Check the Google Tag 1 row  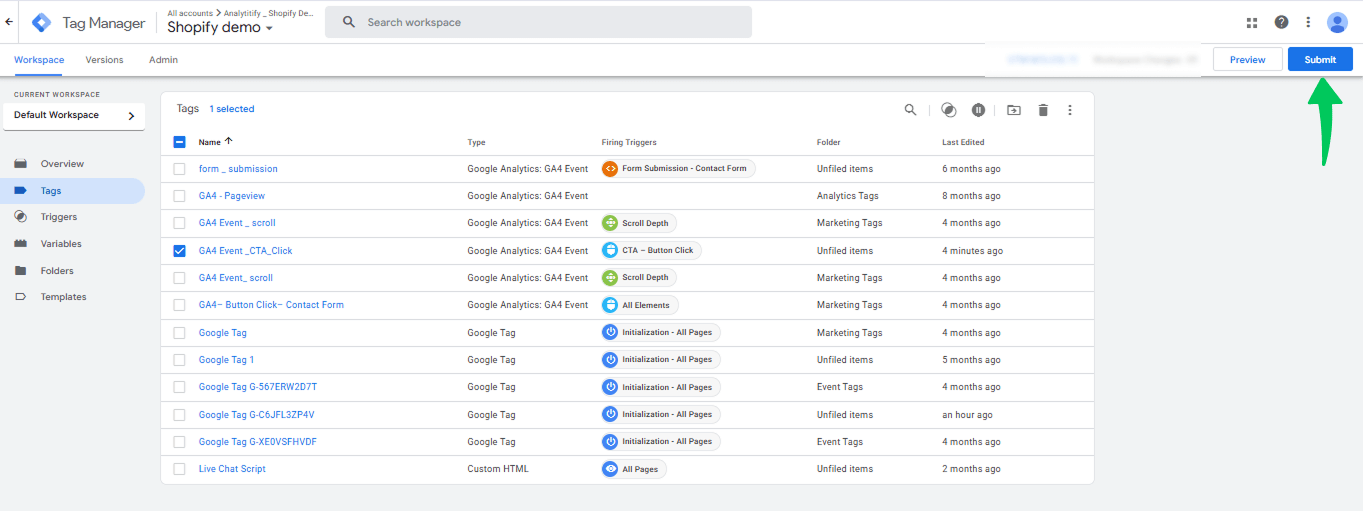tap(180, 360)
